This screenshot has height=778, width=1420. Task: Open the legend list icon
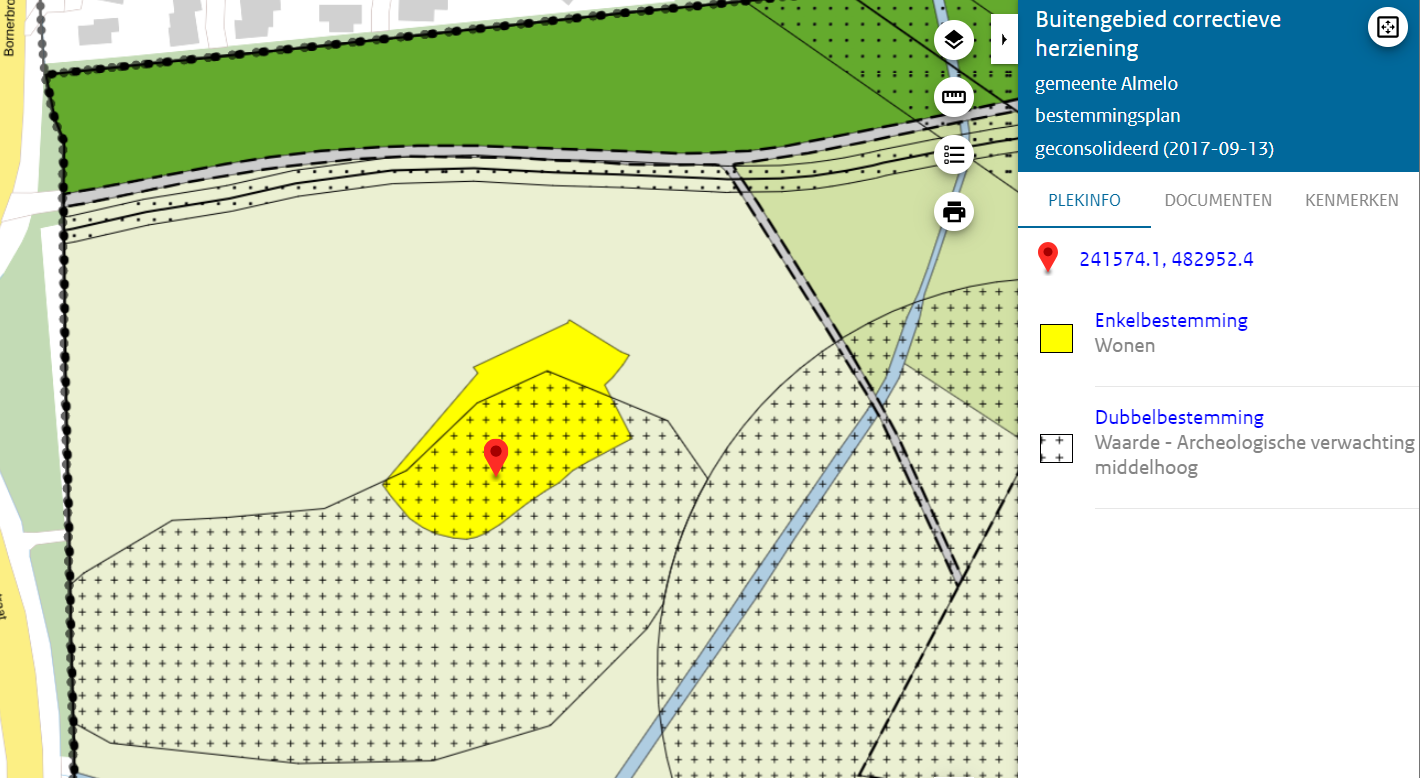click(x=954, y=155)
